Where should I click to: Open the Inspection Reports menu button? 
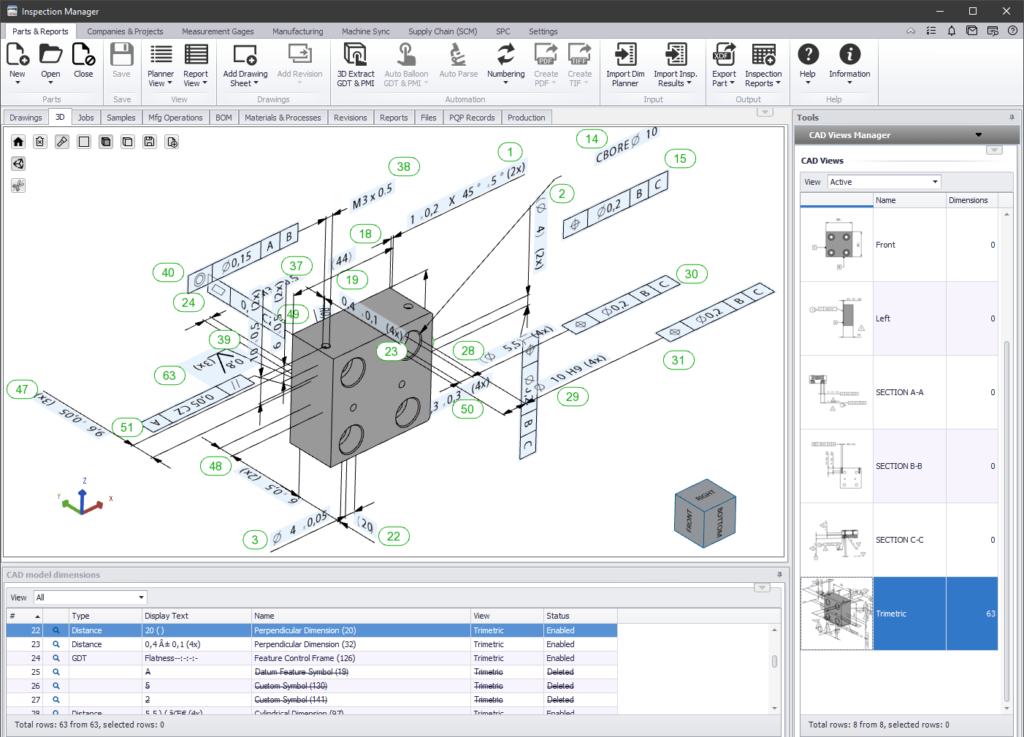point(764,63)
